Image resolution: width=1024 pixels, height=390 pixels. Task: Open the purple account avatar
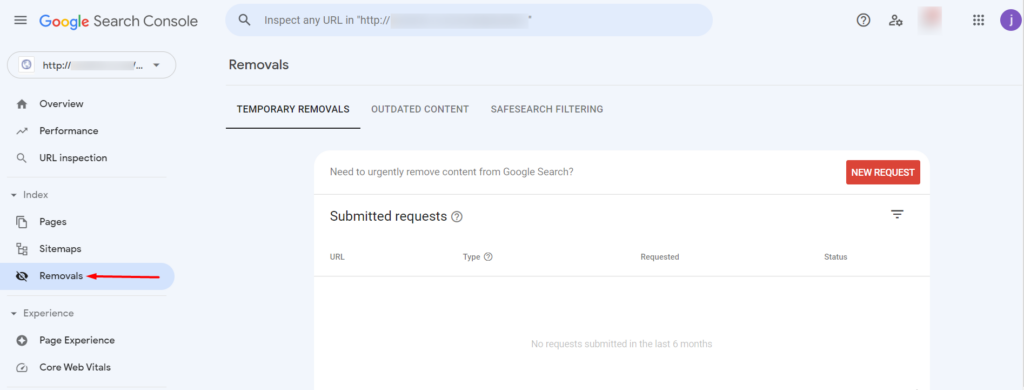pos(1010,20)
